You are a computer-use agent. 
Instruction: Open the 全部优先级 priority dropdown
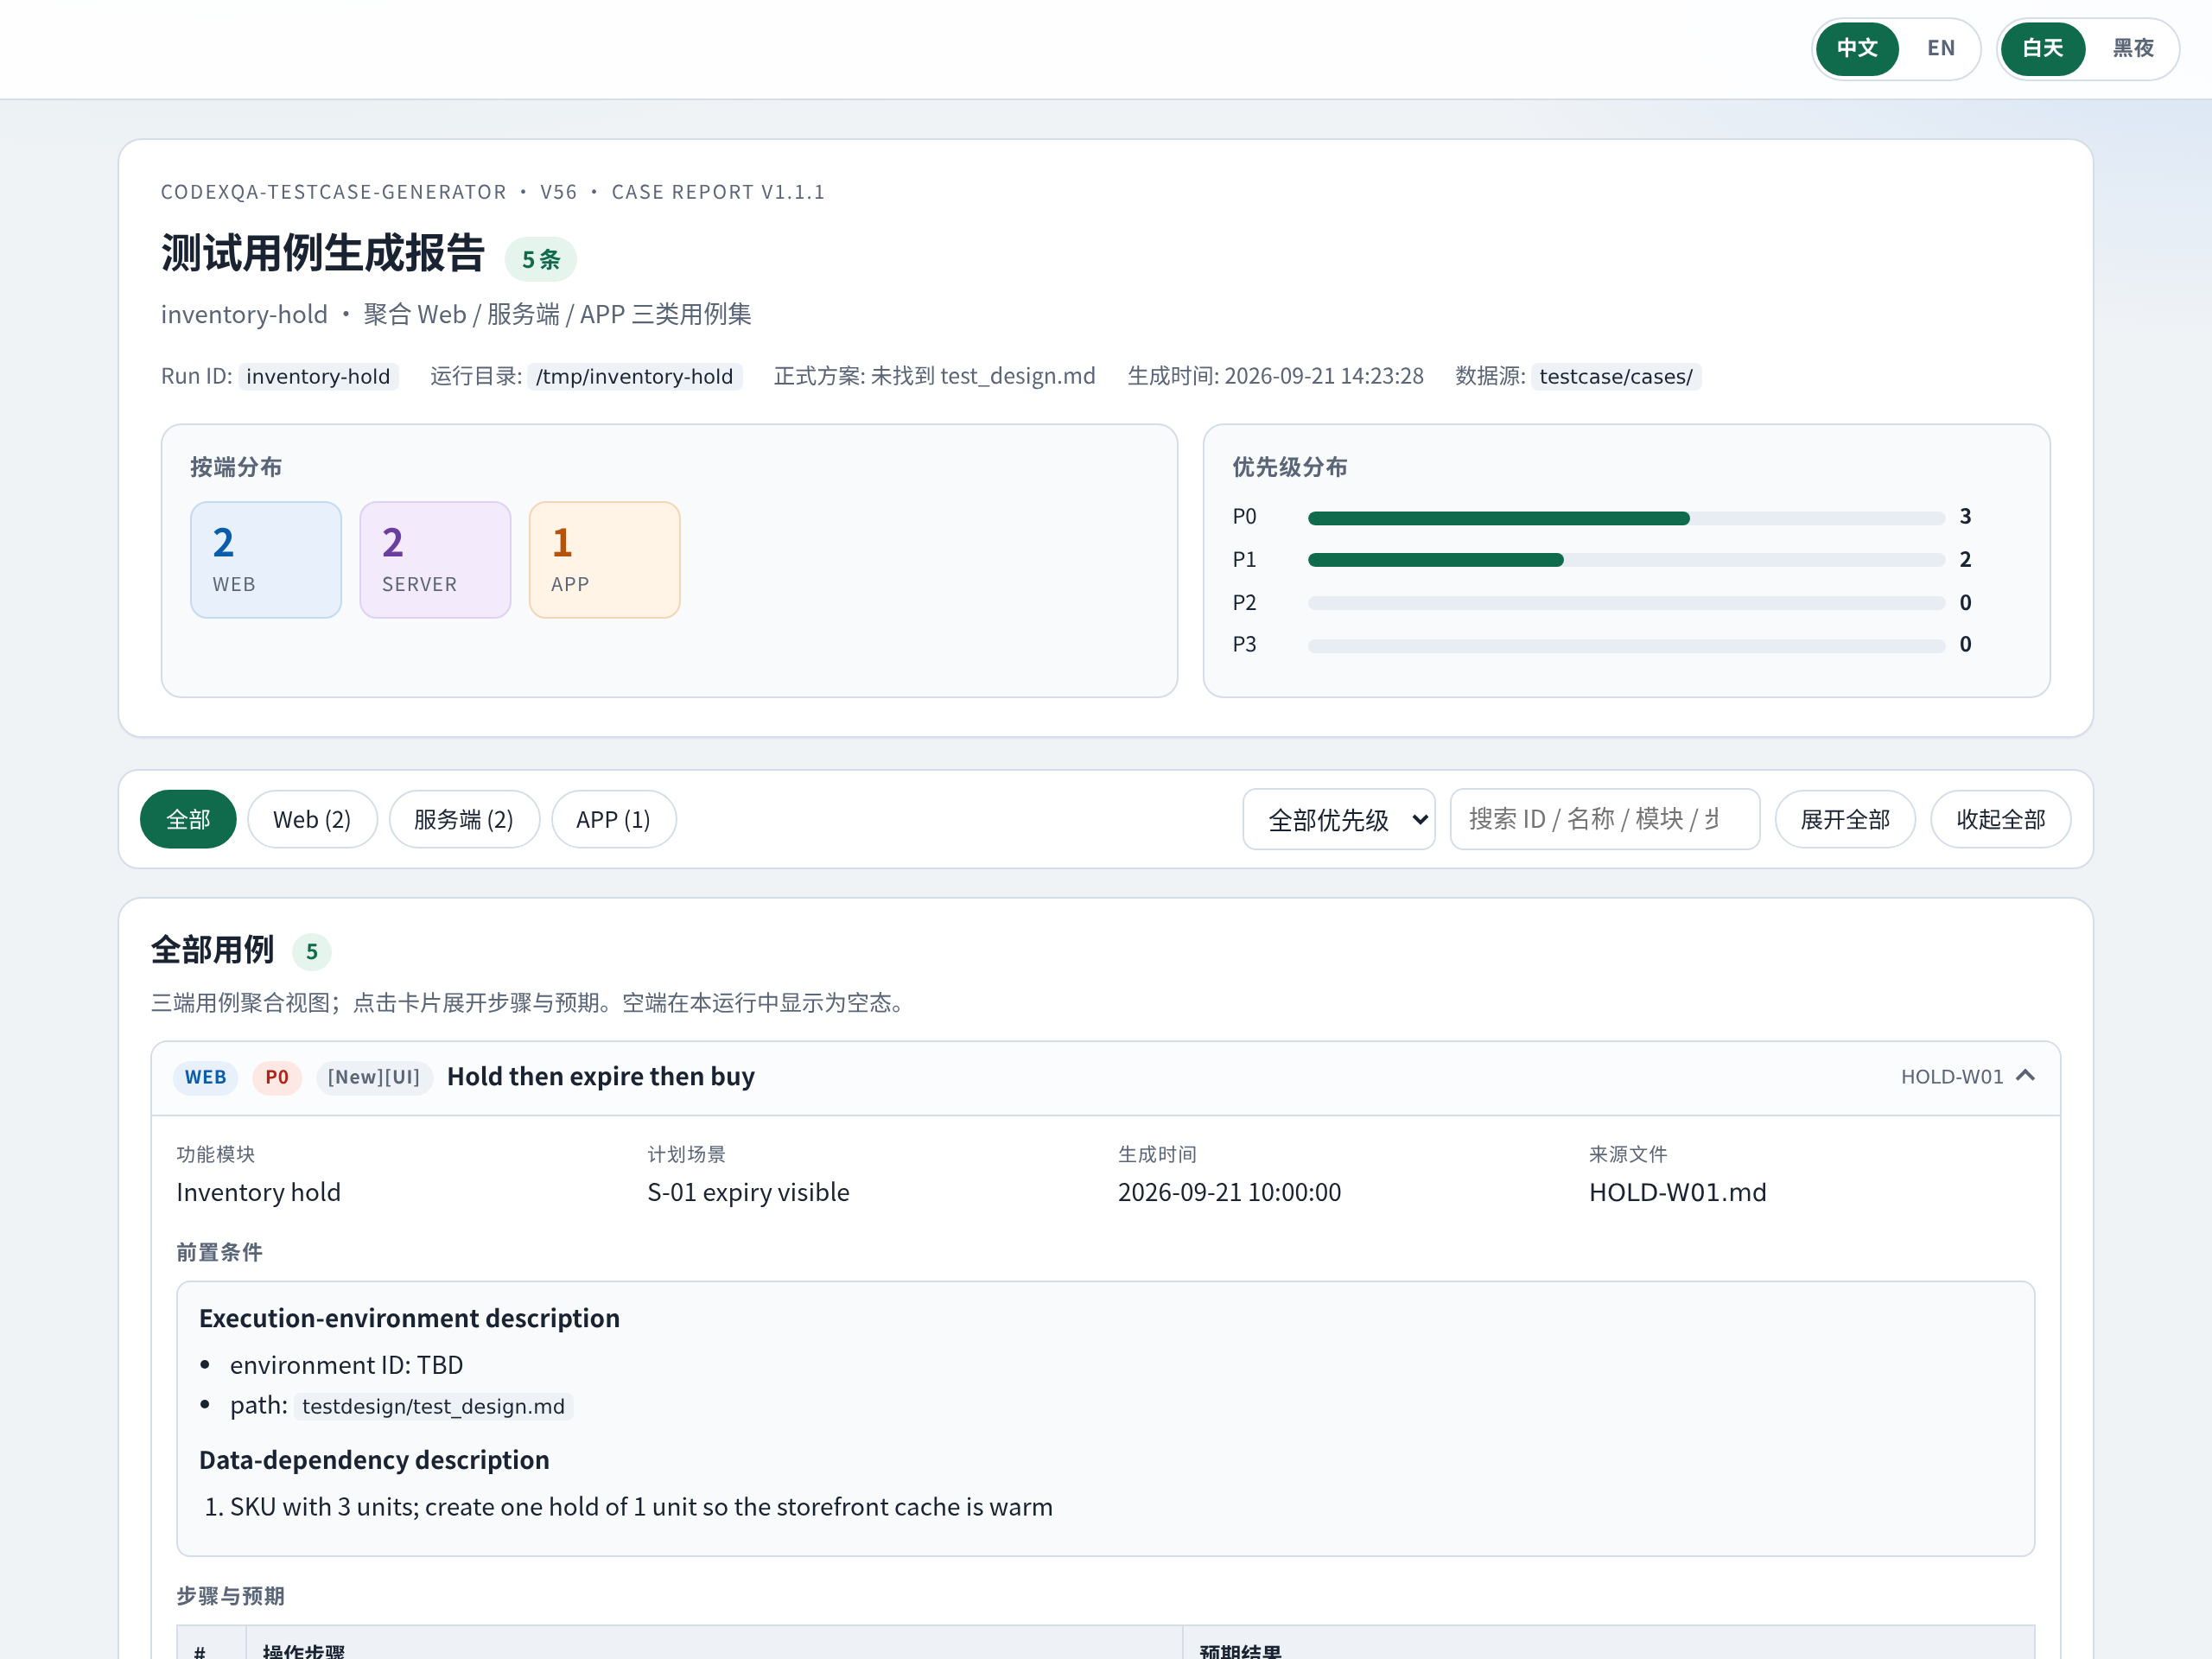[x=1338, y=819]
